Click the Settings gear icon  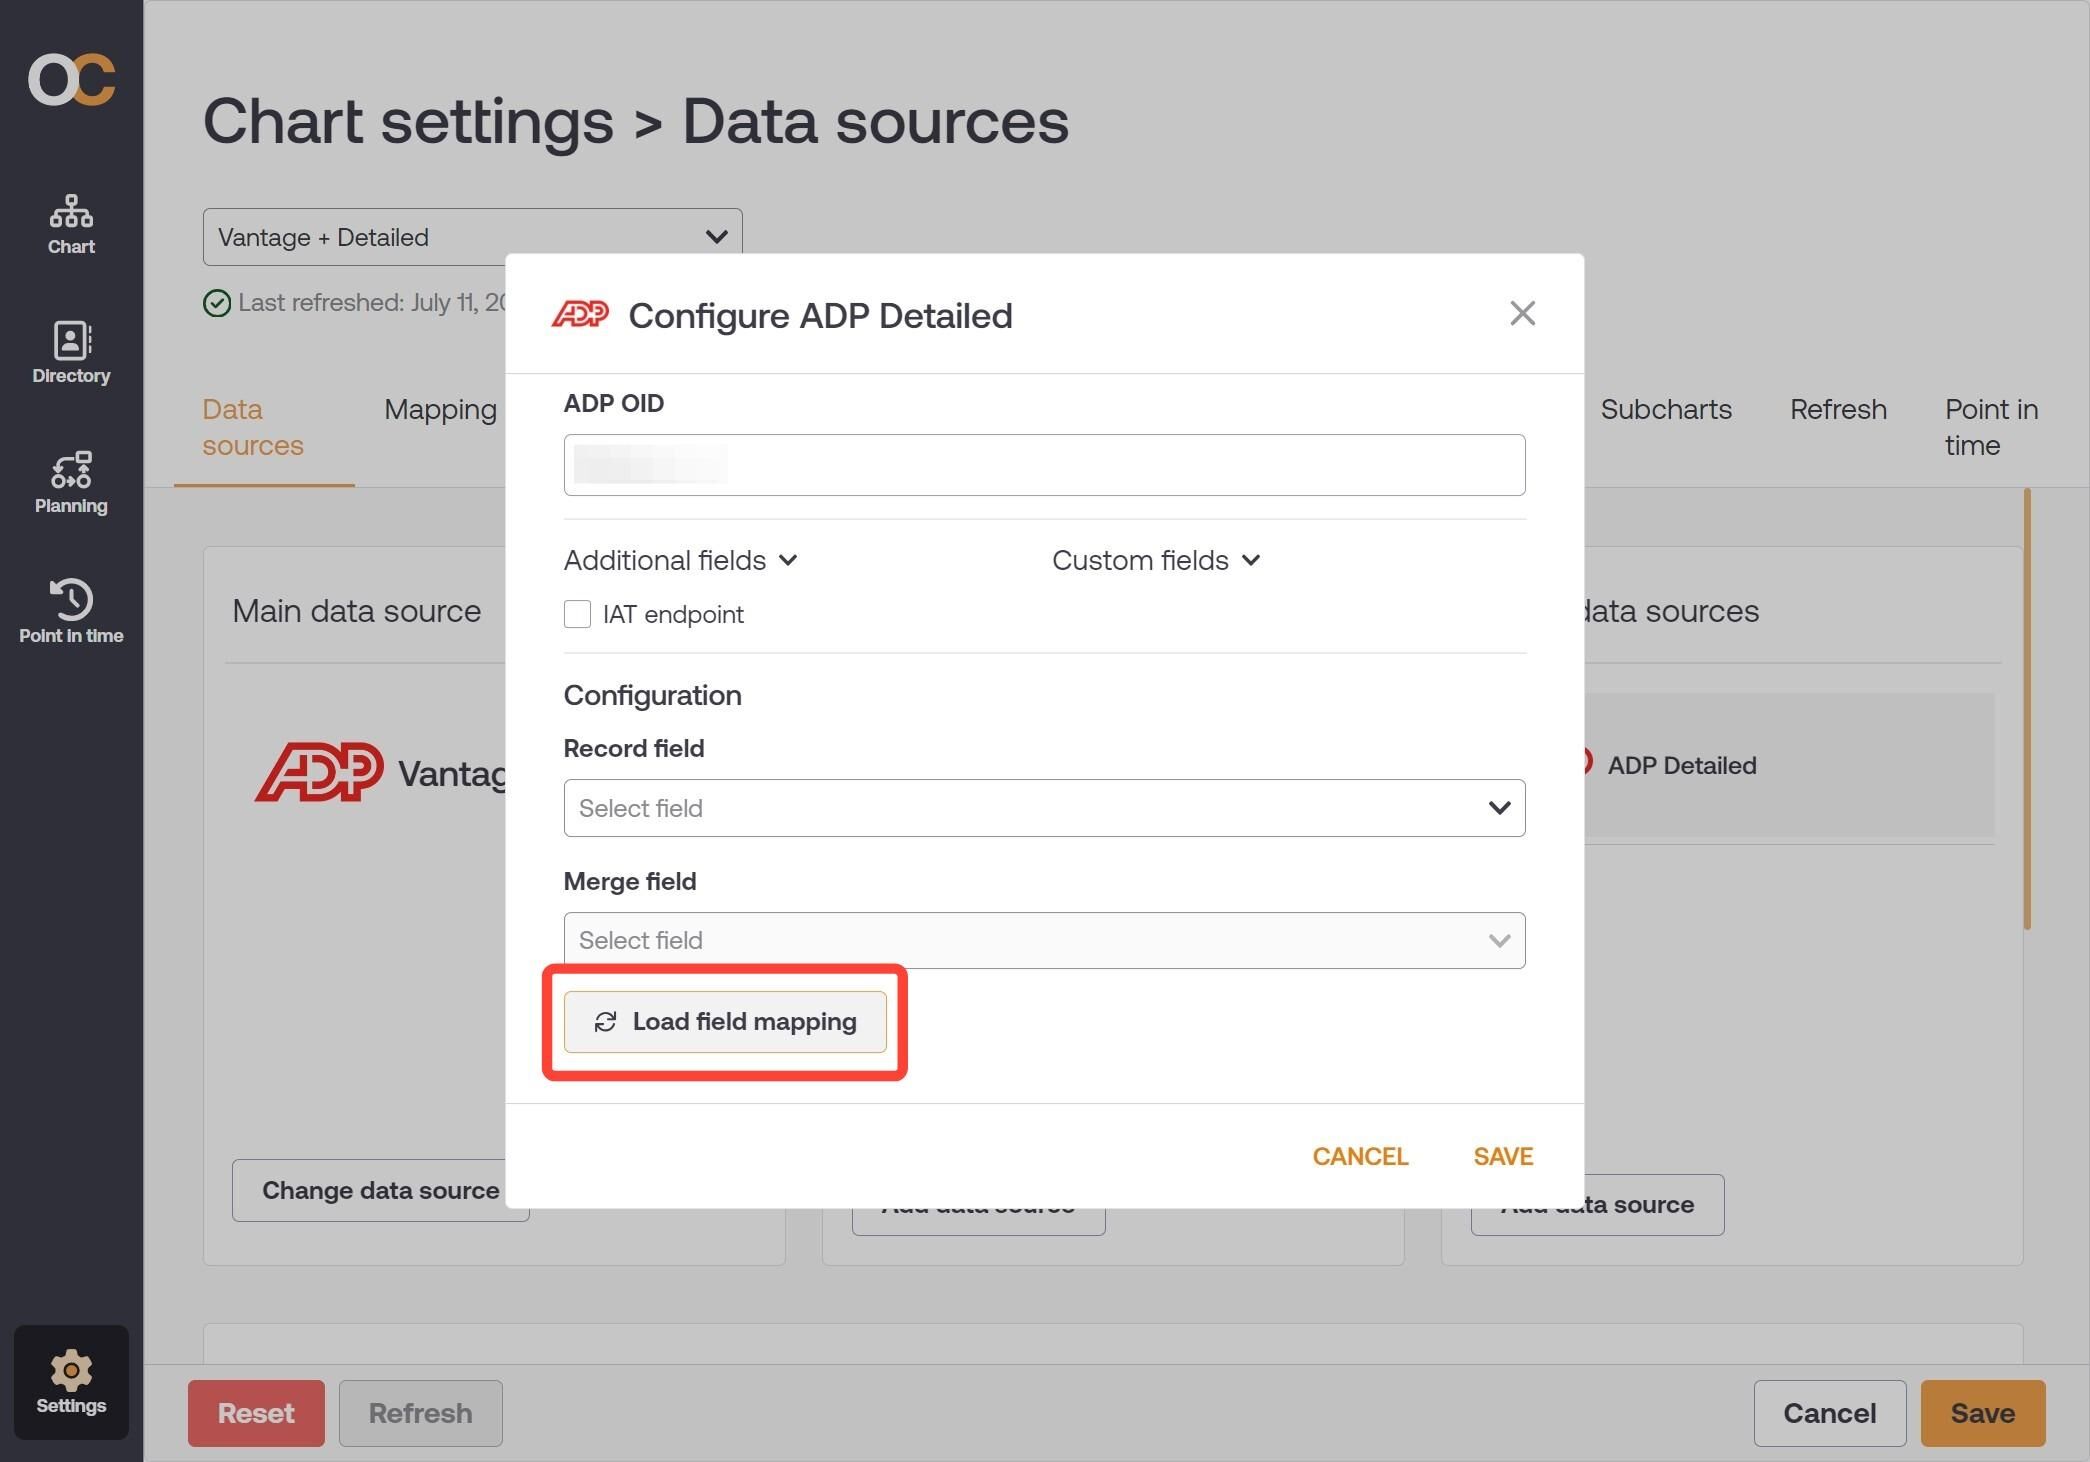(71, 1369)
